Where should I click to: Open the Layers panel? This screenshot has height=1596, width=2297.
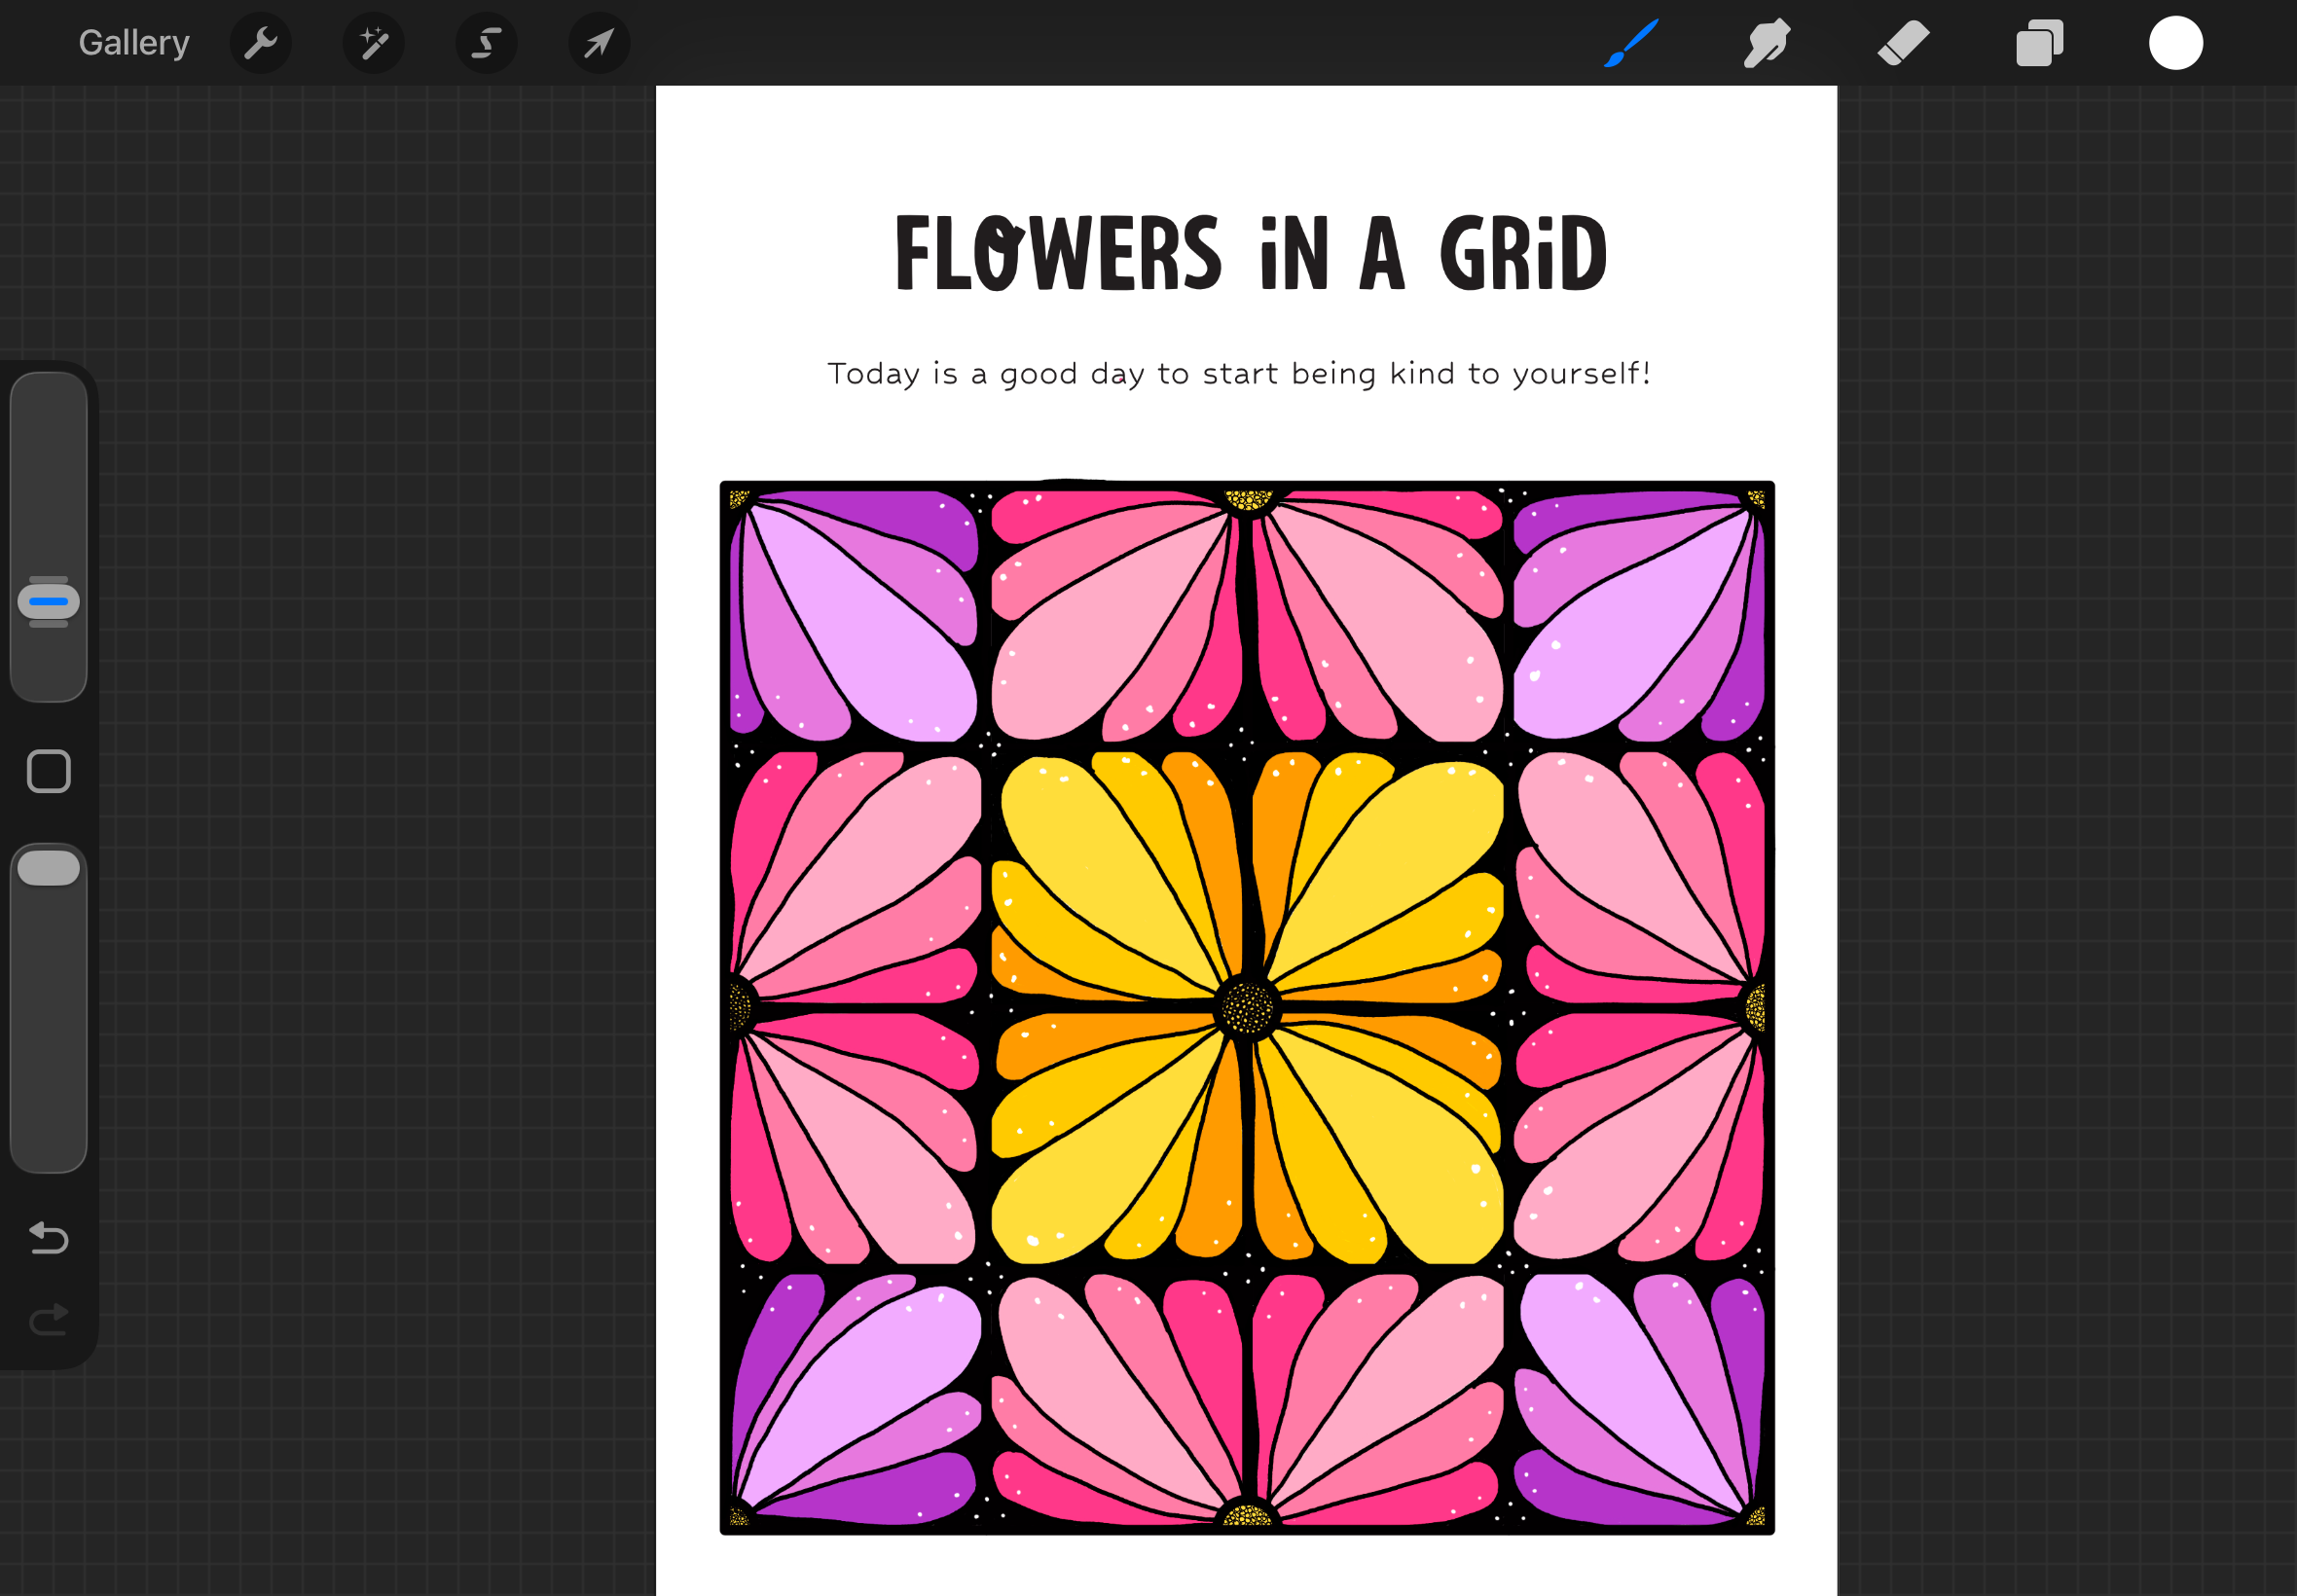tap(2039, 43)
